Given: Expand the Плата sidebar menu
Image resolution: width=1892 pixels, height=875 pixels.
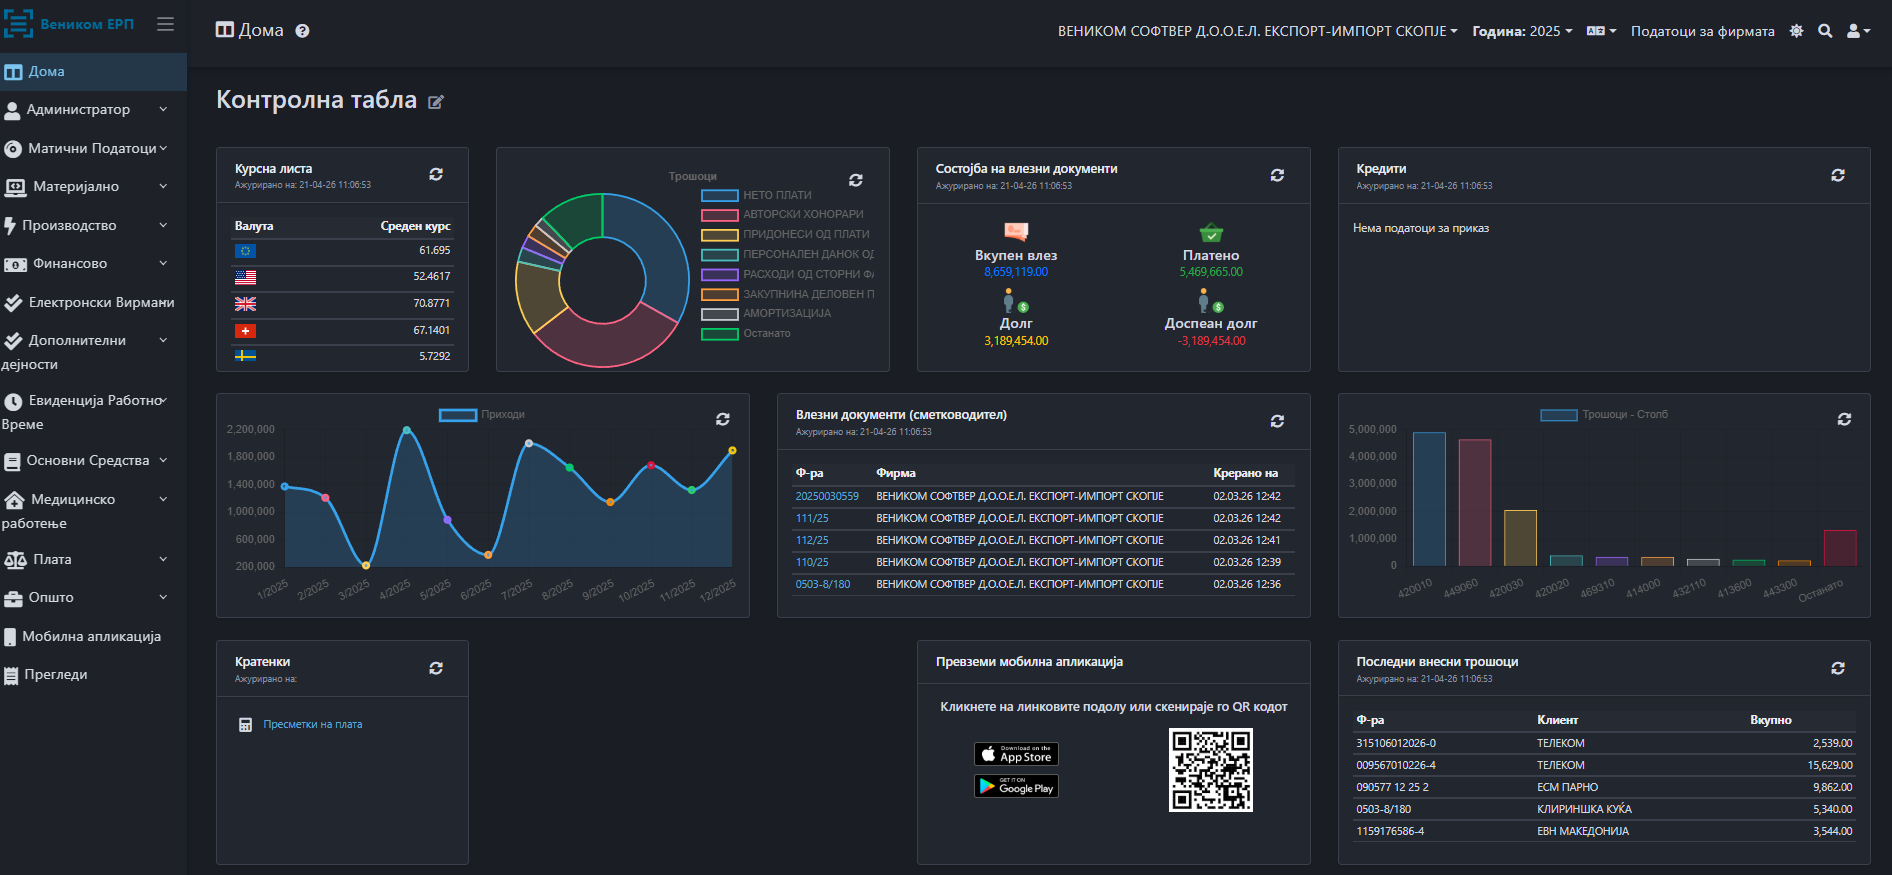Looking at the screenshot, I should click(x=93, y=559).
